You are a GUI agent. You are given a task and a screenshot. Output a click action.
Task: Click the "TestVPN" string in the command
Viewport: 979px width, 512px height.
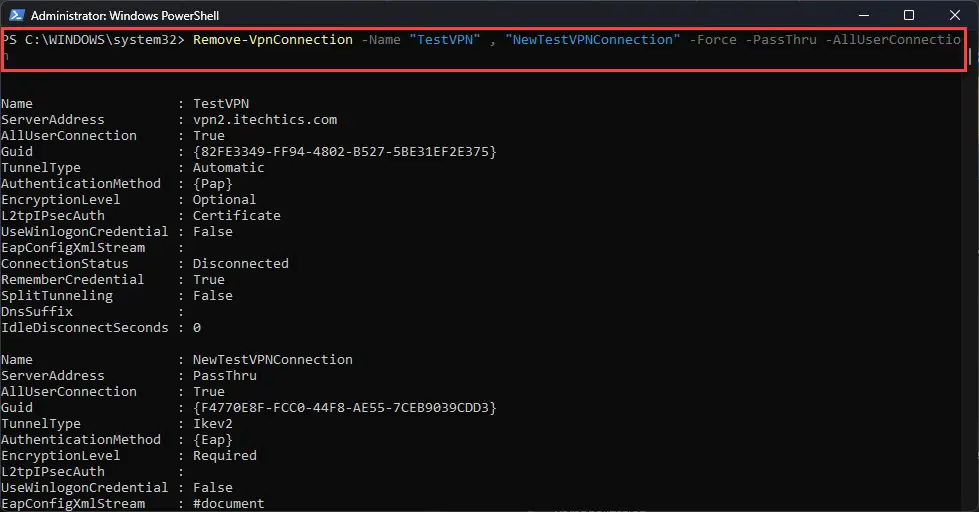coord(445,39)
